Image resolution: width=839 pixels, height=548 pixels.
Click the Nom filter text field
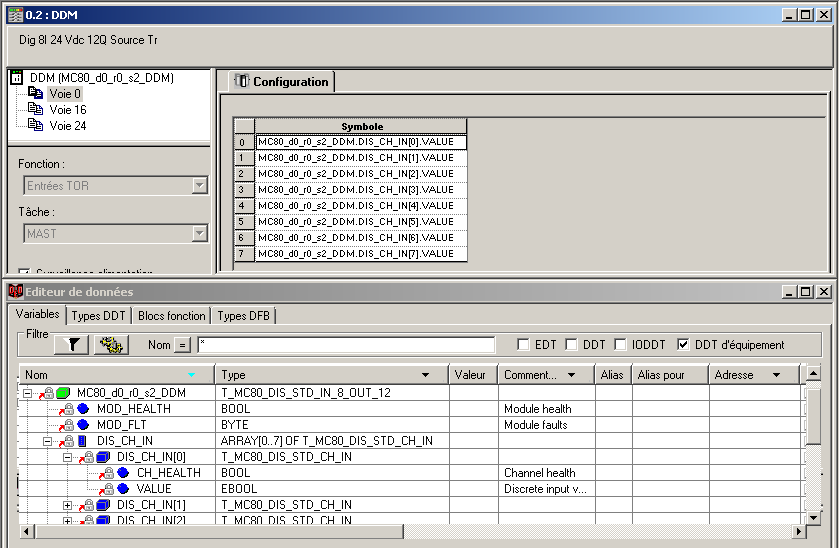(345, 345)
